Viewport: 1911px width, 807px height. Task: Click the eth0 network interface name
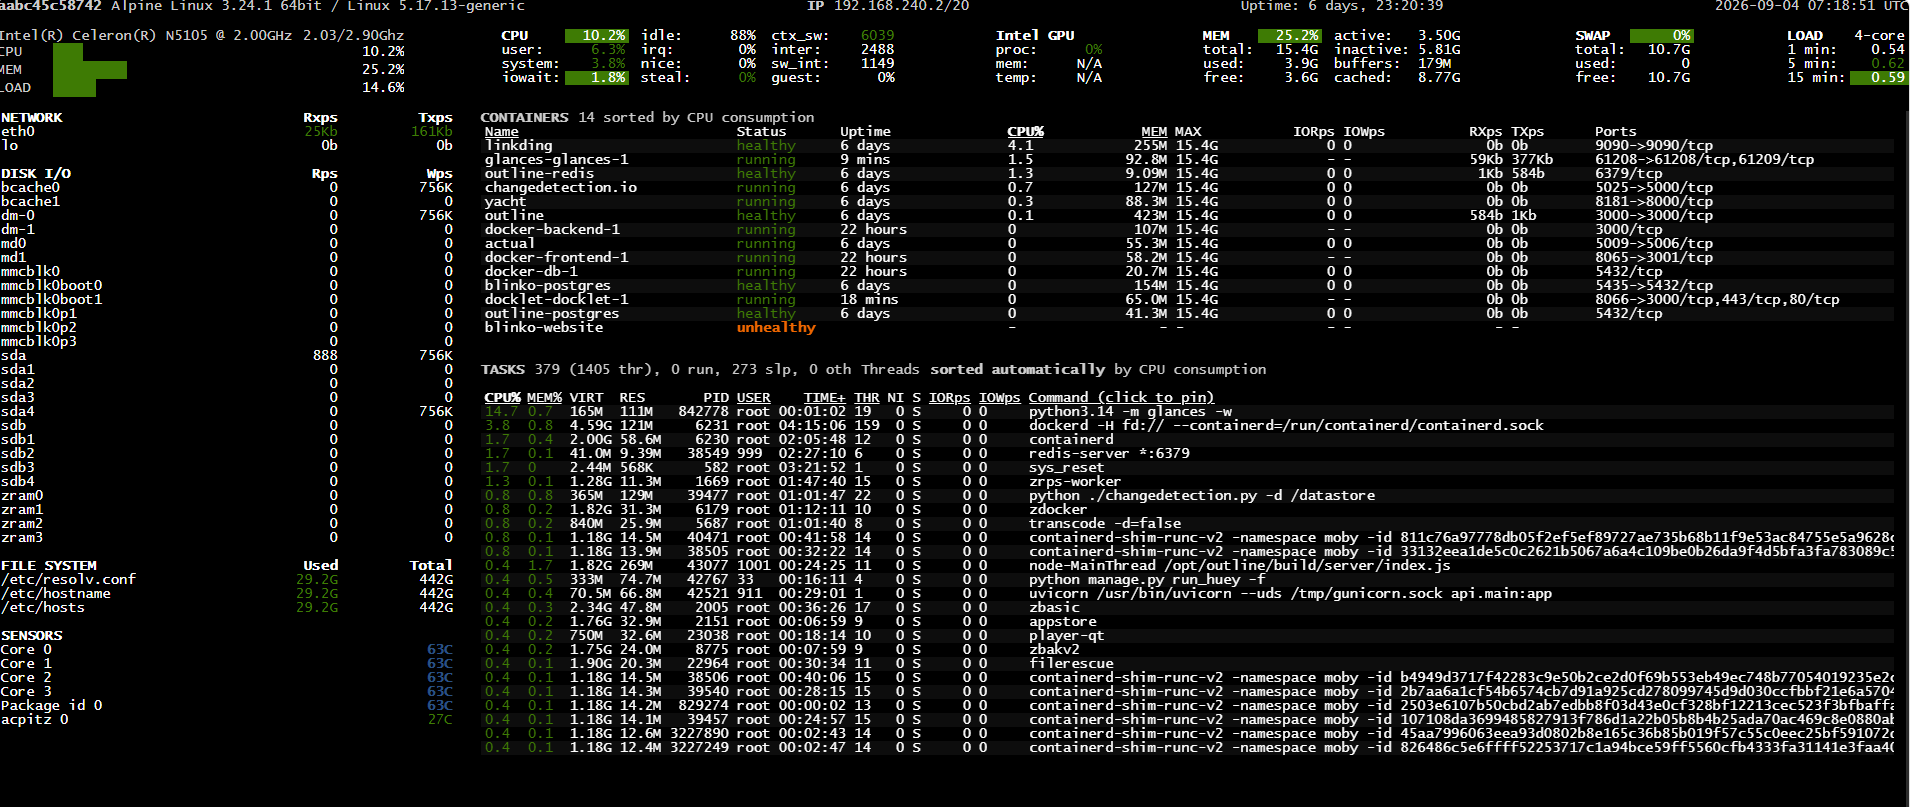(x=18, y=131)
